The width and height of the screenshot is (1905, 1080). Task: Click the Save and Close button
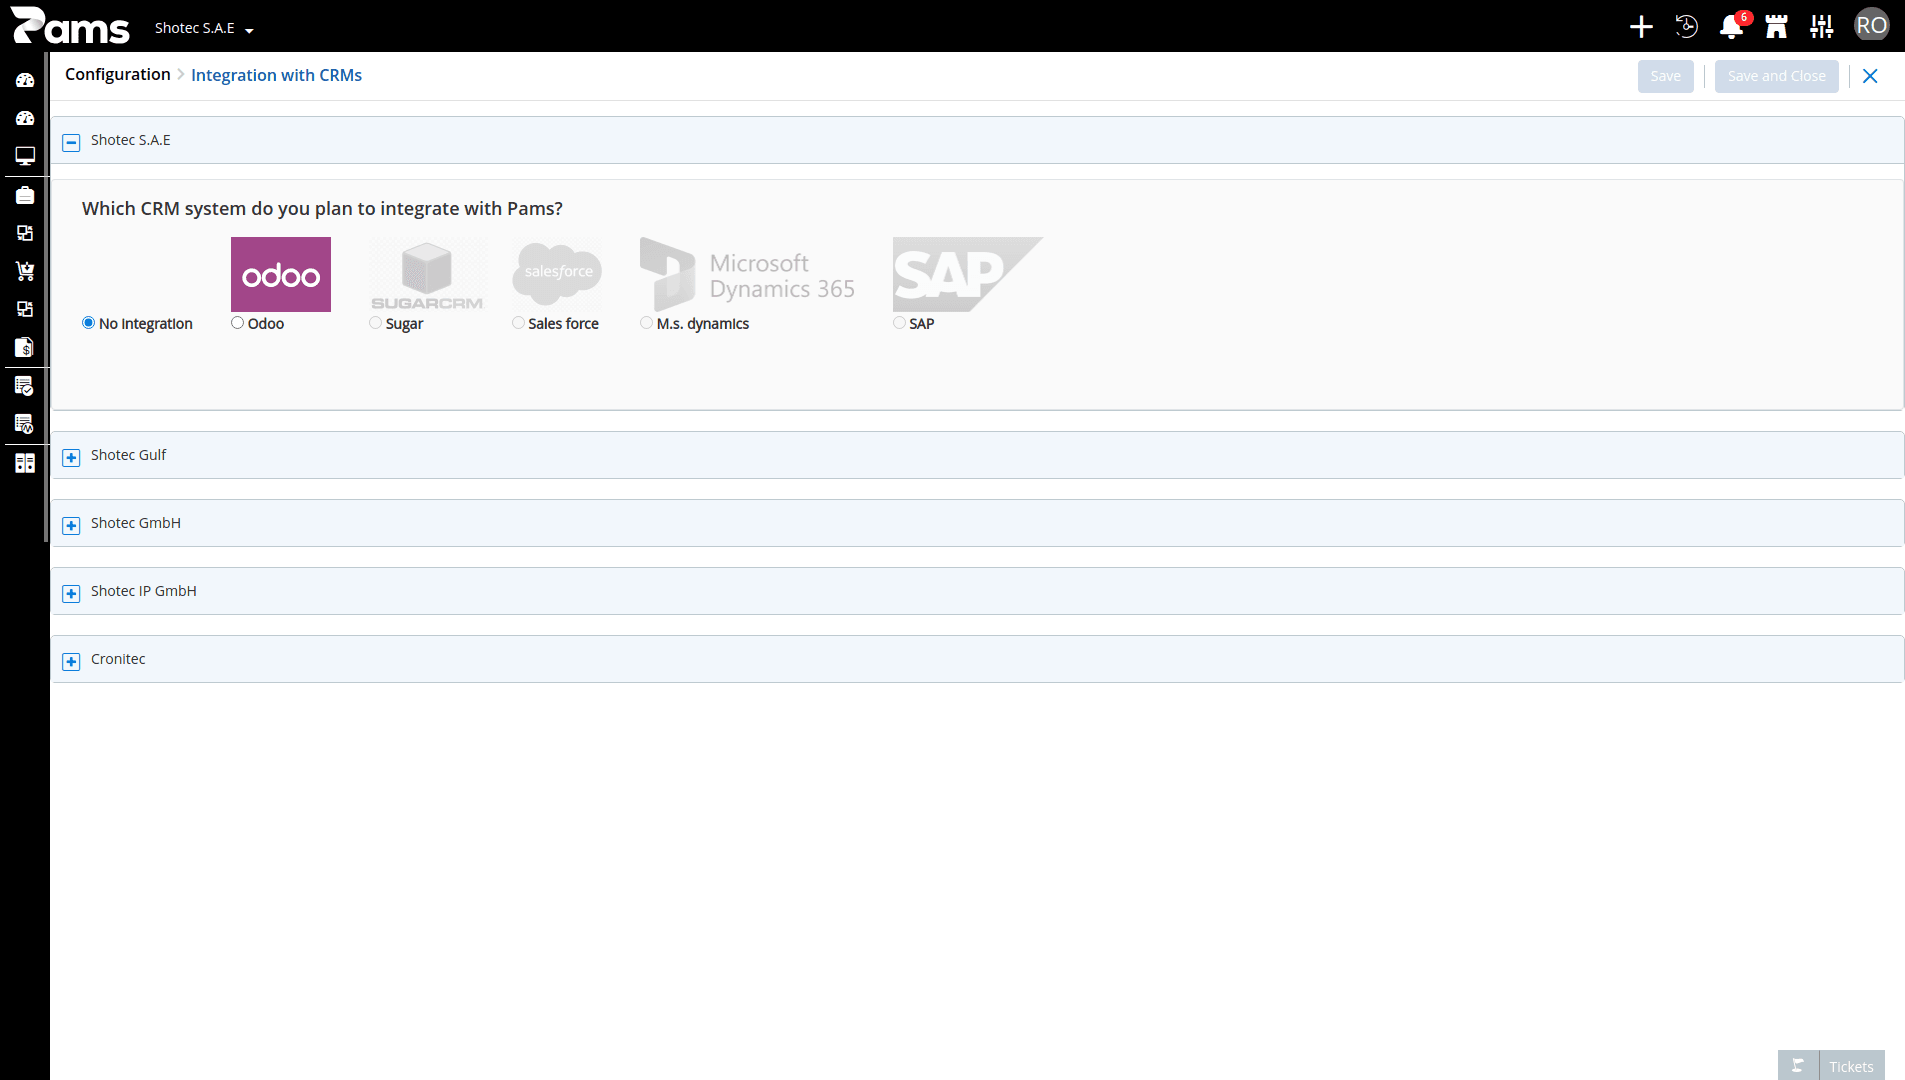pyautogui.click(x=1776, y=76)
